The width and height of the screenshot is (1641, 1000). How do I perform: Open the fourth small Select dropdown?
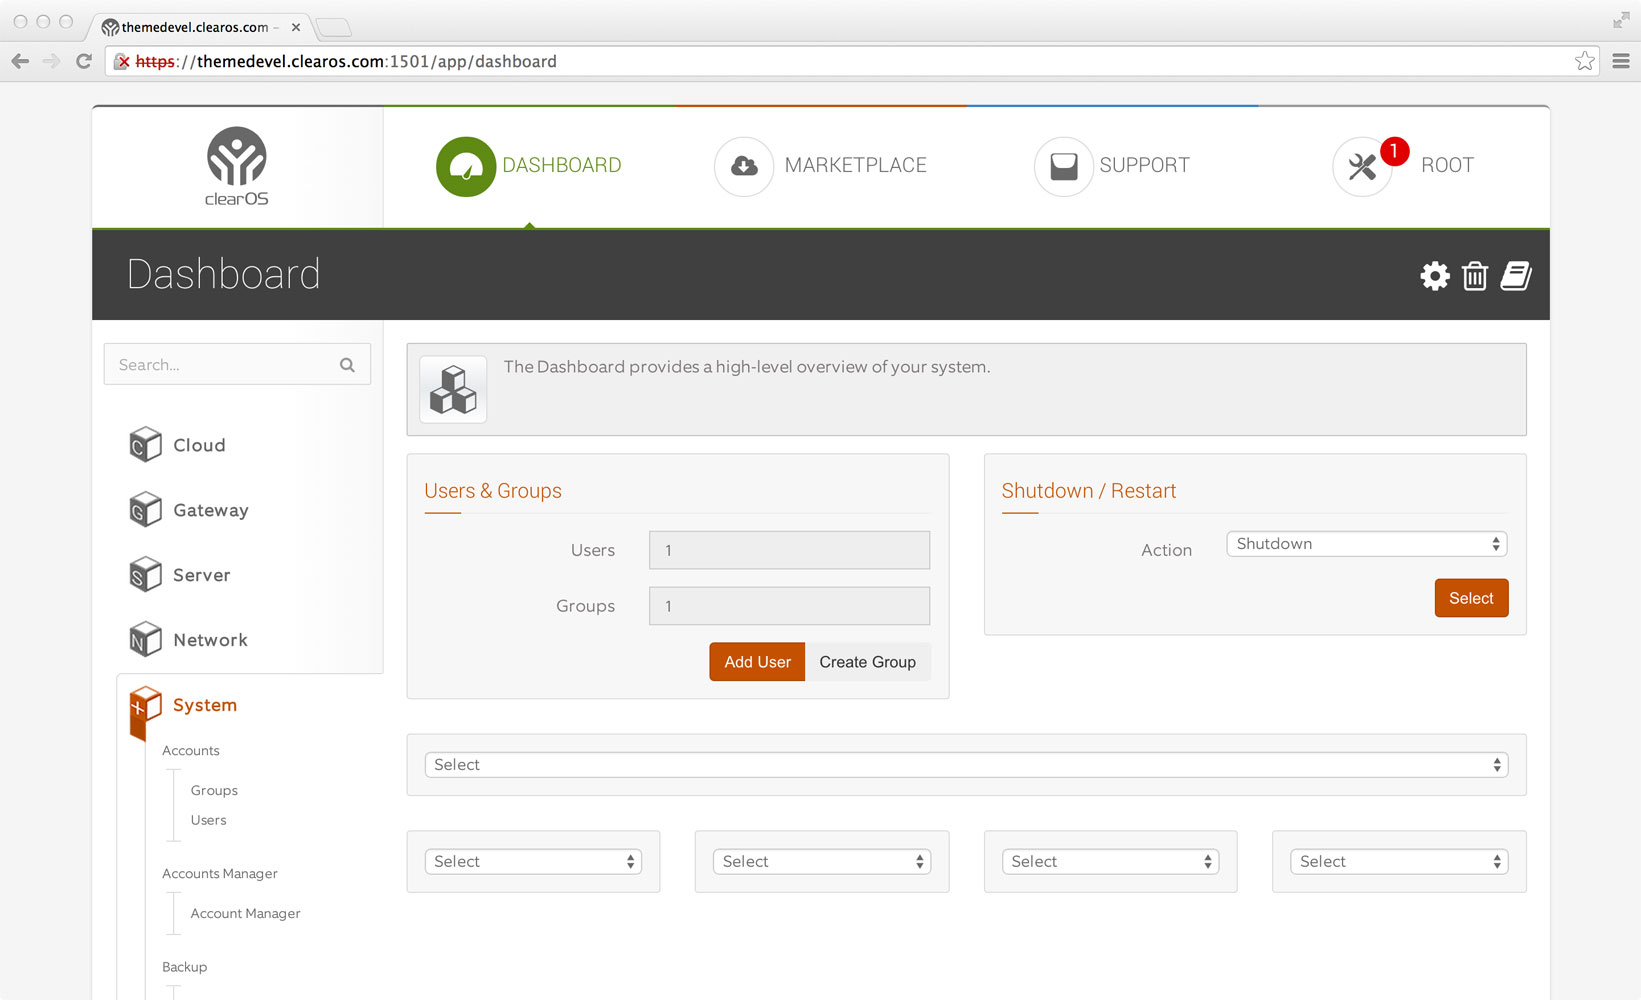pyautogui.click(x=1399, y=862)
